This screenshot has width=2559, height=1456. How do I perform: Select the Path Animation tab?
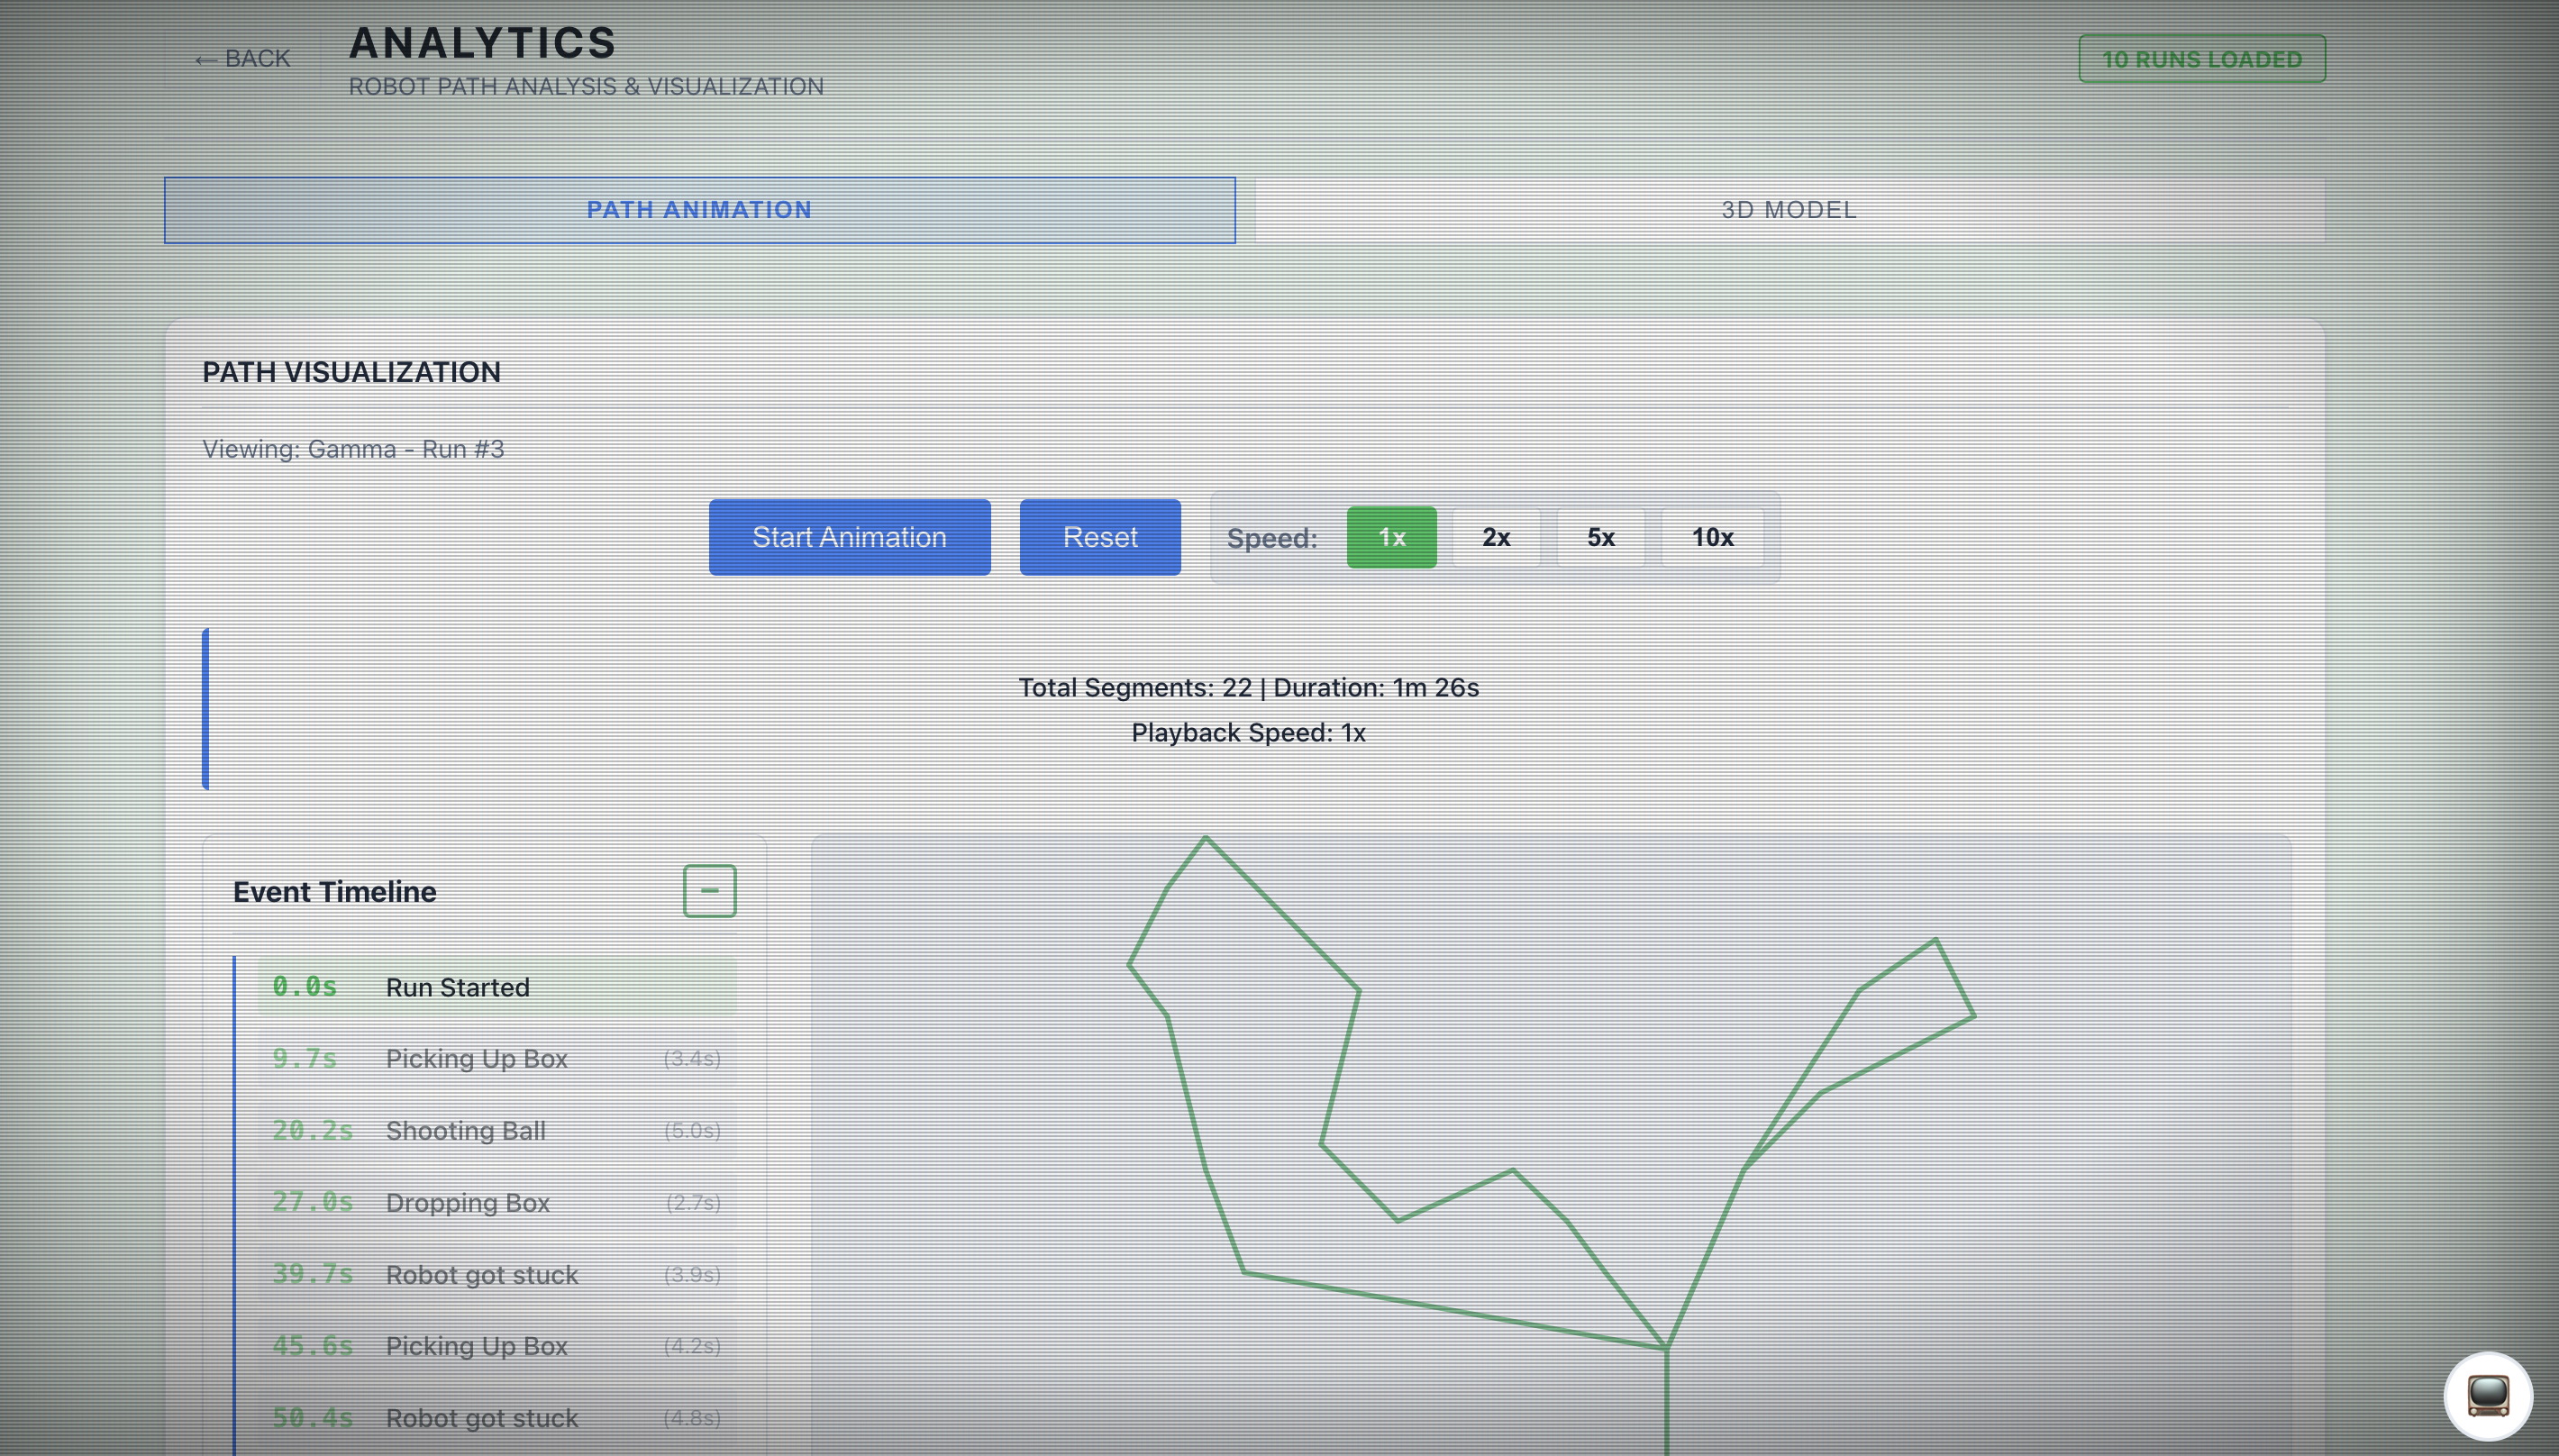(699, 210)
